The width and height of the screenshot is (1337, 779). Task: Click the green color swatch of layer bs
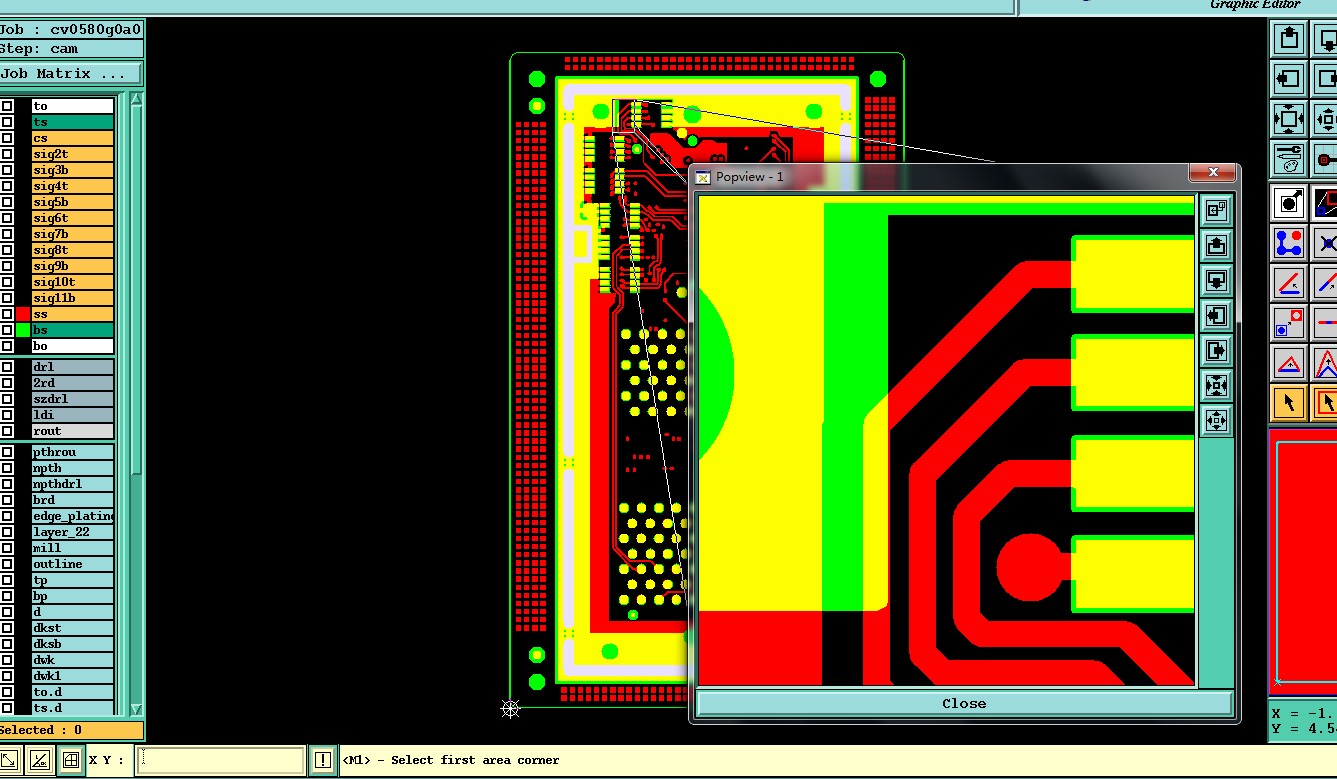coord(23,330)
